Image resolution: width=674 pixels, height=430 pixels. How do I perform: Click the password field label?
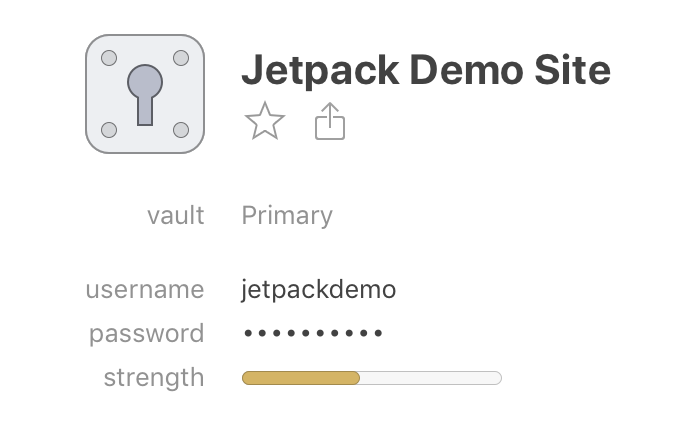coord(147,334)
